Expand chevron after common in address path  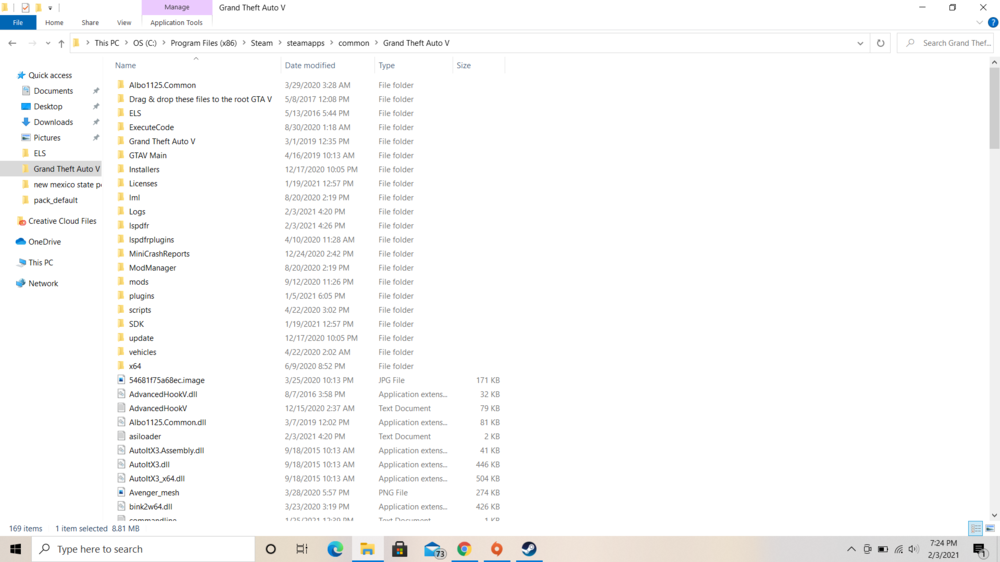point(376,43)
